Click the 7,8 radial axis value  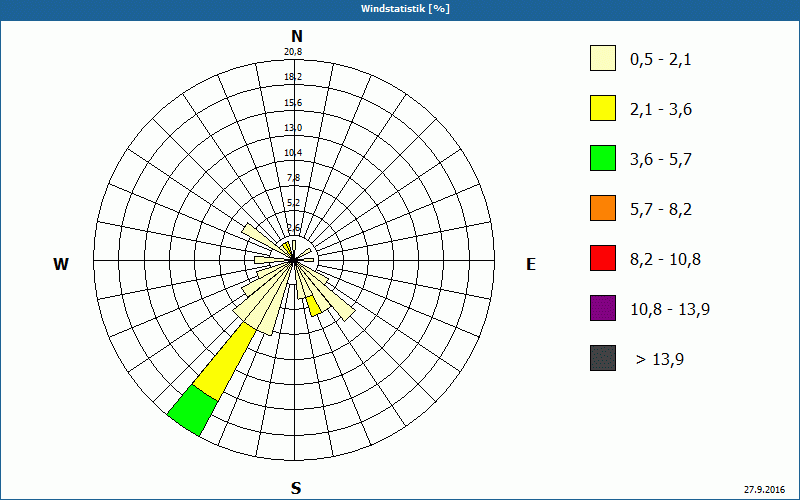click(x=294, y=178)
